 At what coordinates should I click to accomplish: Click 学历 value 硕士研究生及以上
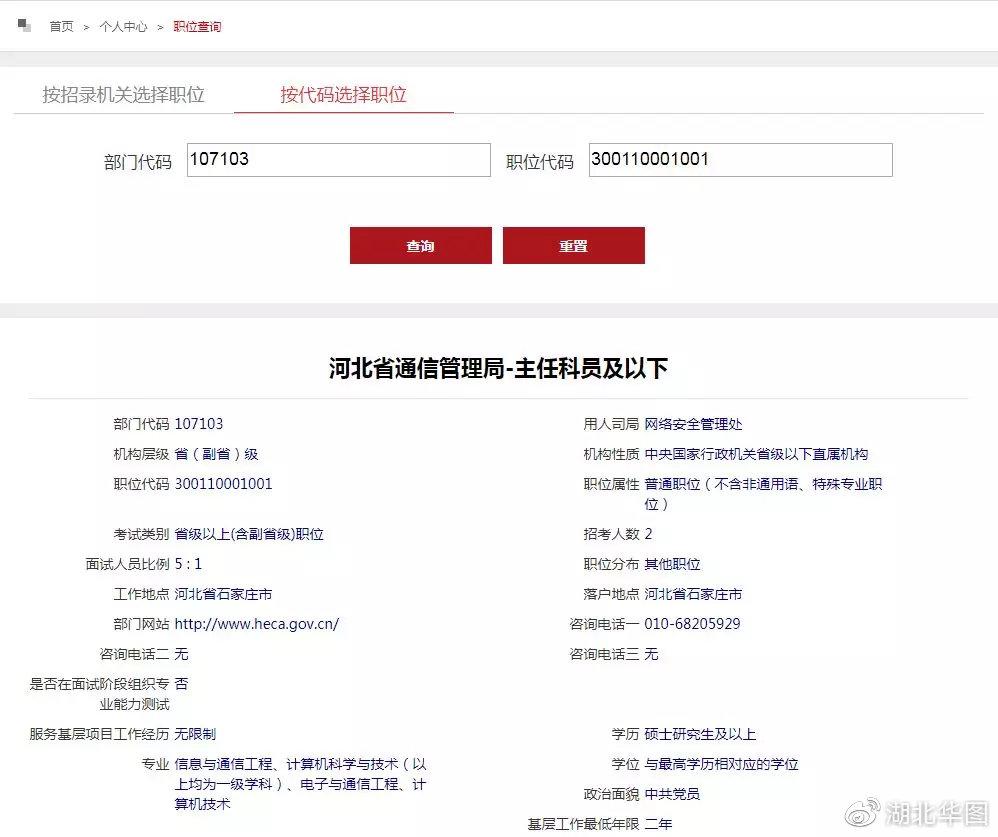(x=700, y=734)
